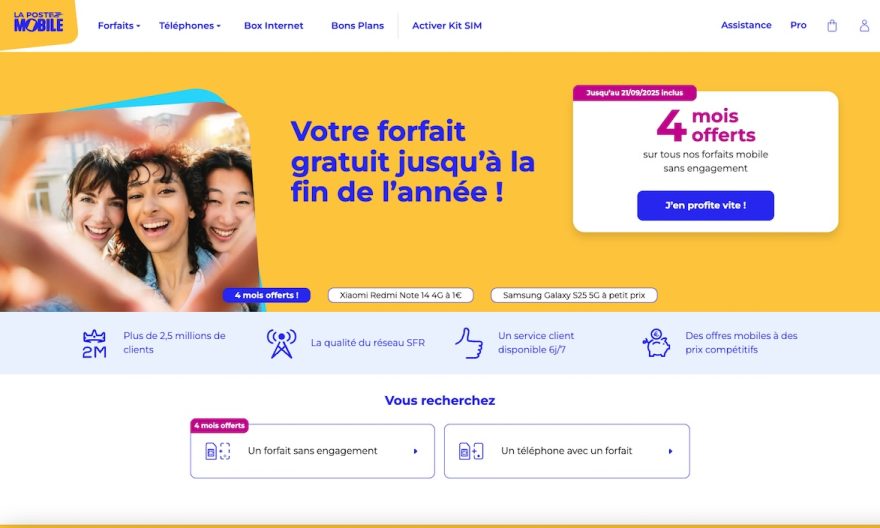Click the La Poste Mobile logo
The image size is (880, 528).
click(38, 22)
